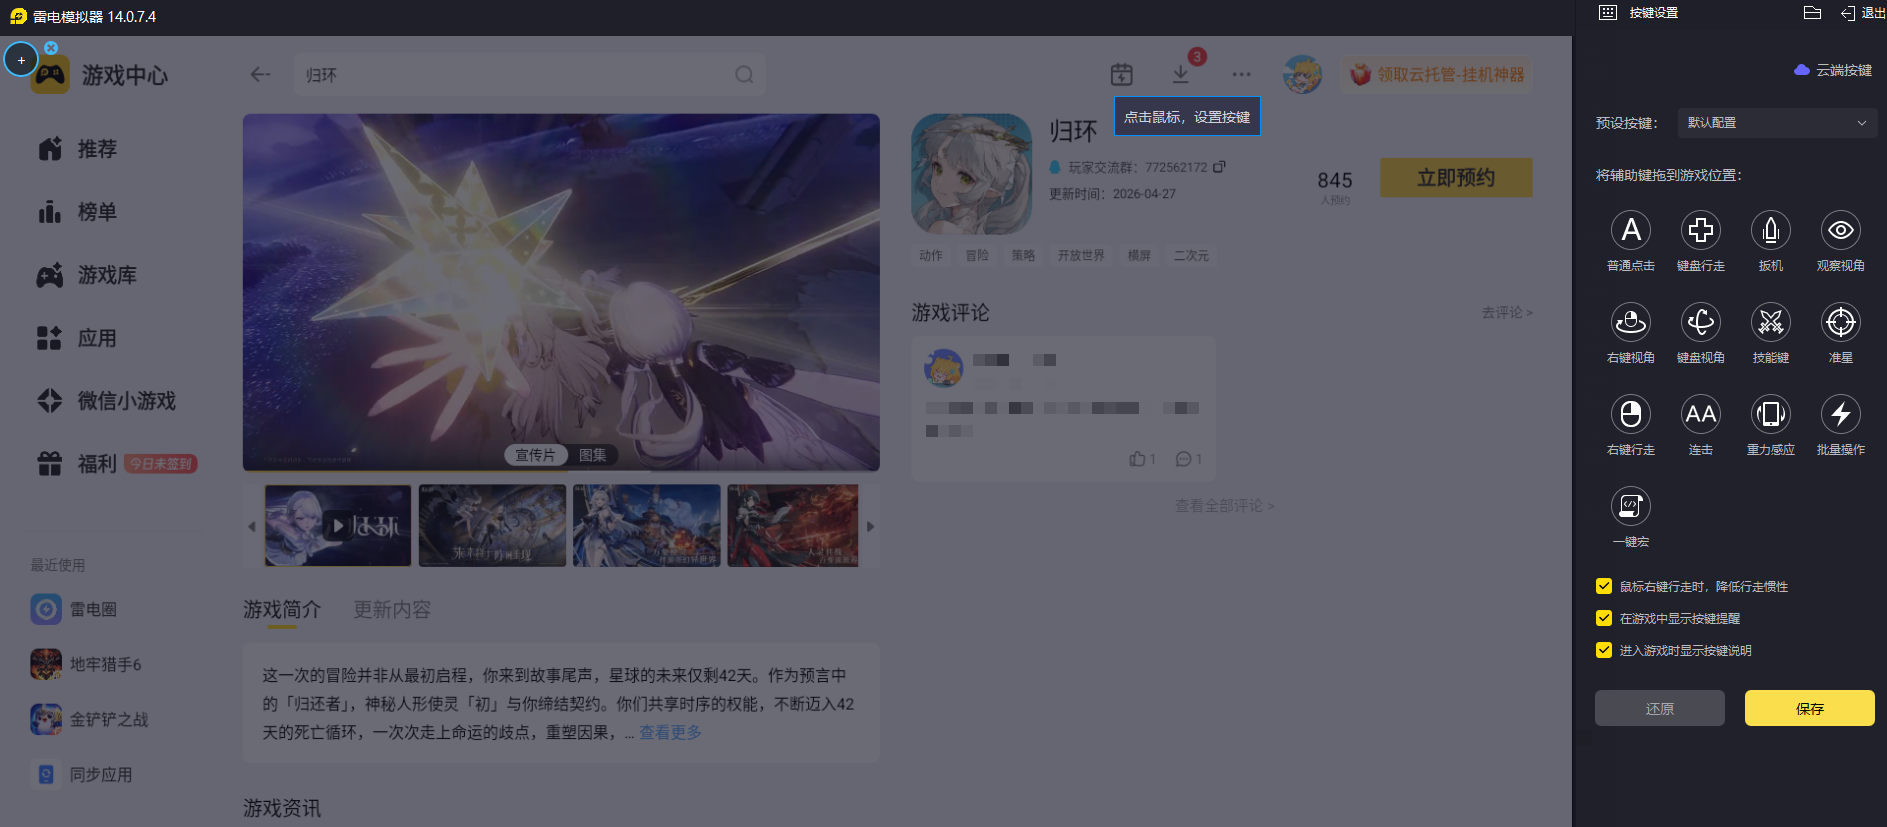Open 查看全部评论 link
Viewport: 1887px width, 827px height.
point(1224,506)
